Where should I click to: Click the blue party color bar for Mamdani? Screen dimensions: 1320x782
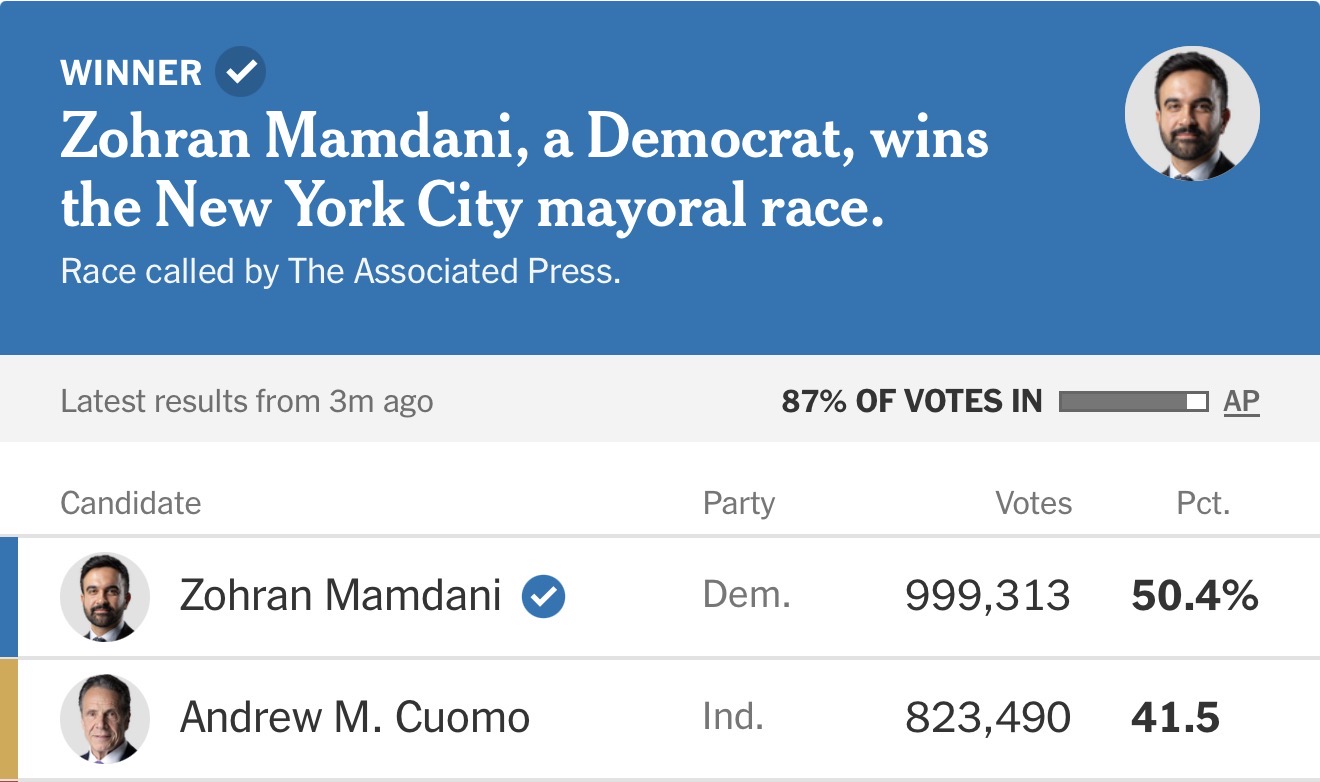coord(9,597)
